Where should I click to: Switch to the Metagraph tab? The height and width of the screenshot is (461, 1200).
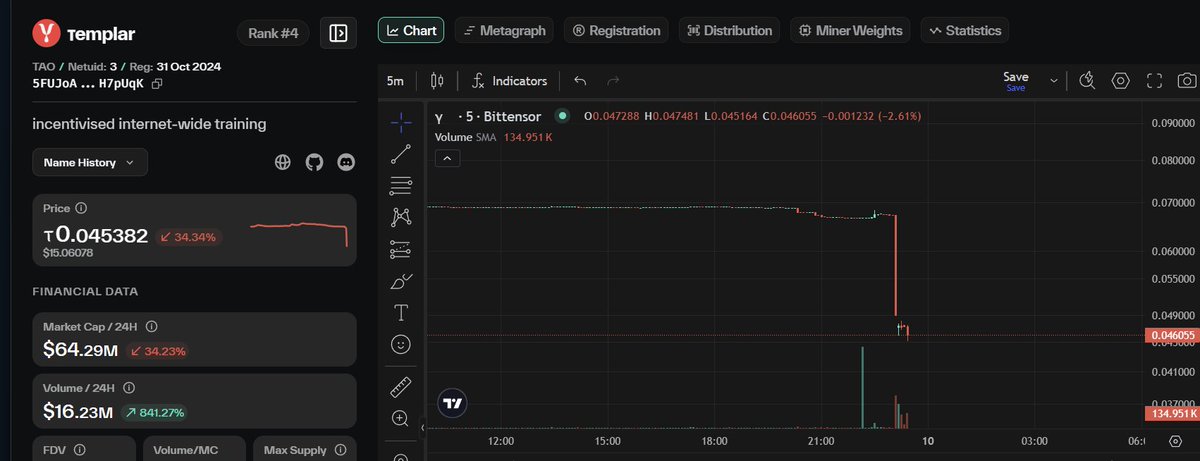pyautogui.click(x=505, y=31)
